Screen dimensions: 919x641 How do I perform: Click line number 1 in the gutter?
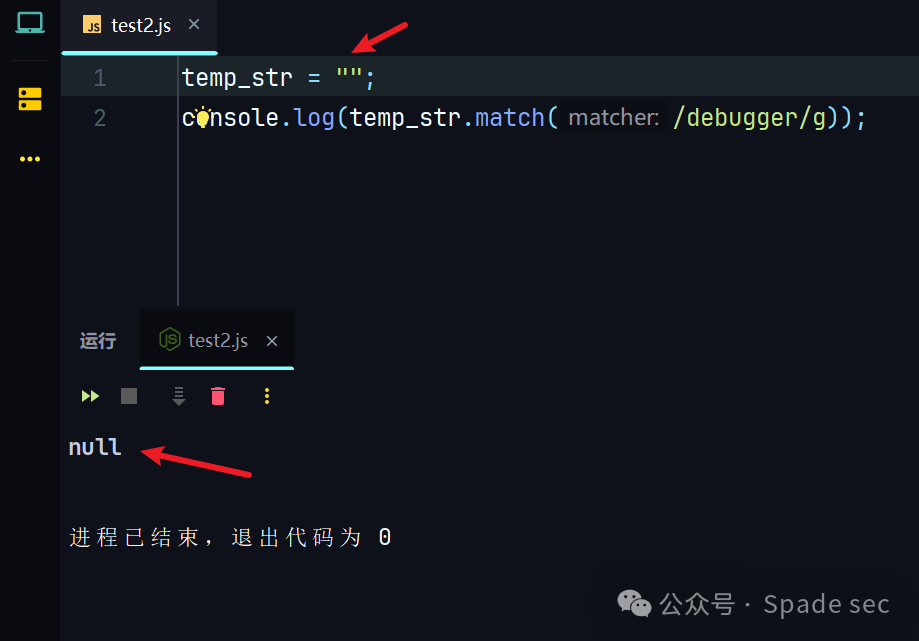(99, 77)
